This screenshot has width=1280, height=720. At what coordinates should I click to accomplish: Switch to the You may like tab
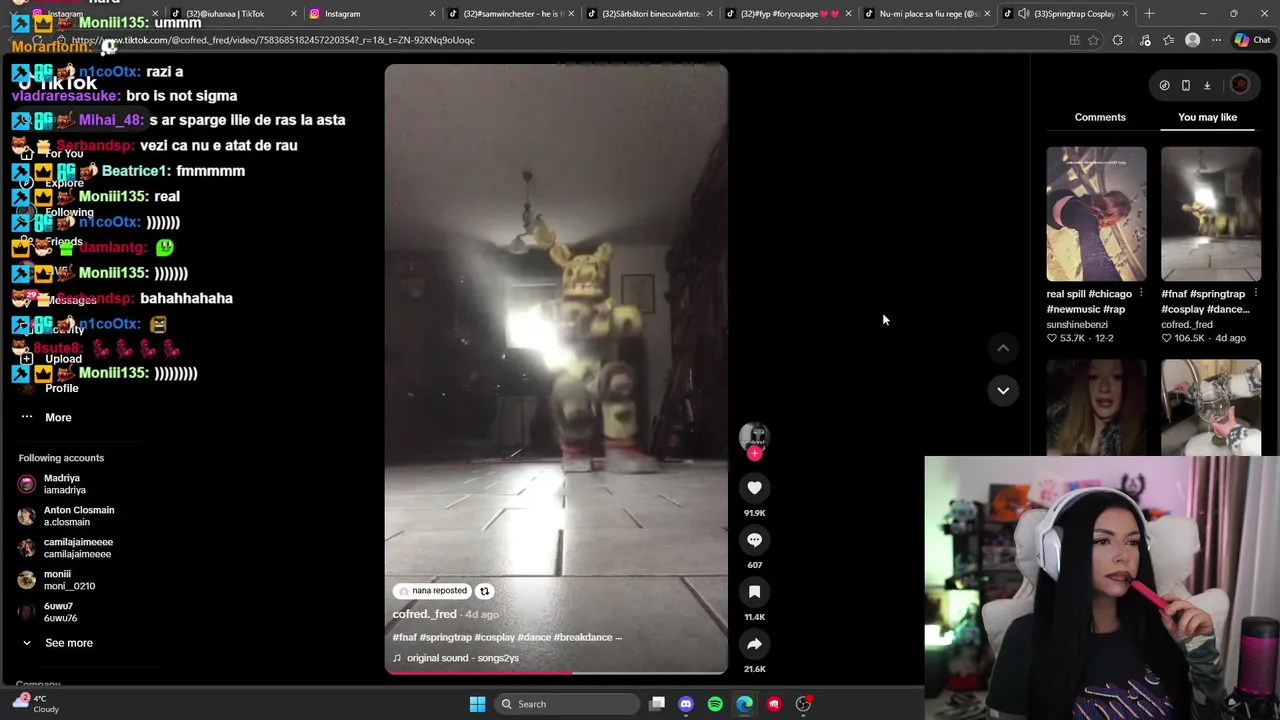coord(1207,117)
